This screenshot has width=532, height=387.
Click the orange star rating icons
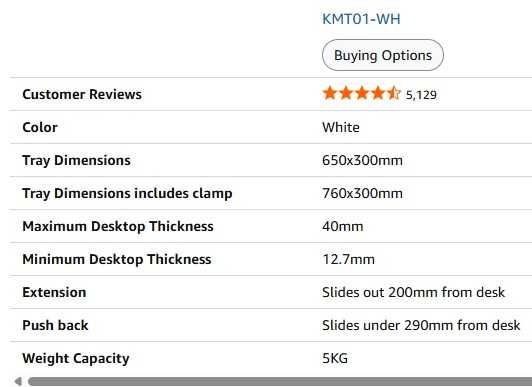pos(362,93)
